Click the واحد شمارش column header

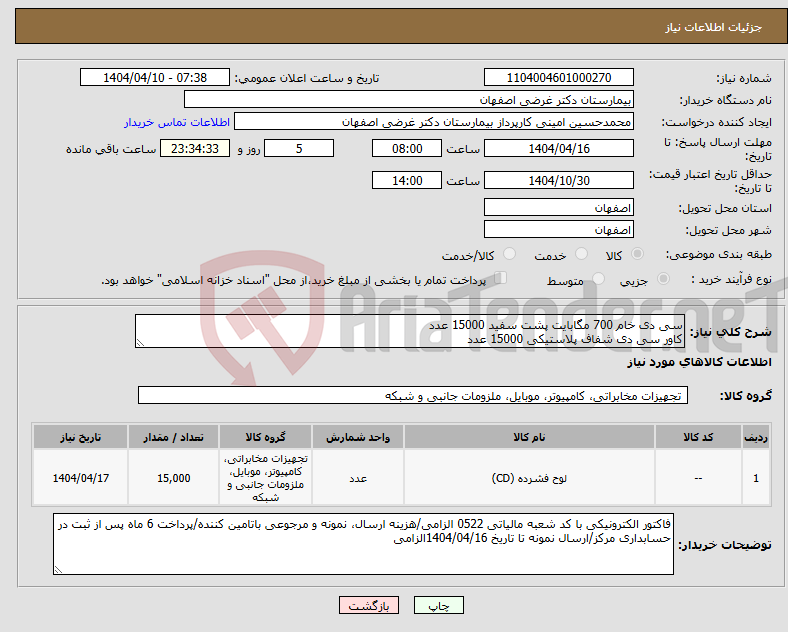(x=358, y=437)
